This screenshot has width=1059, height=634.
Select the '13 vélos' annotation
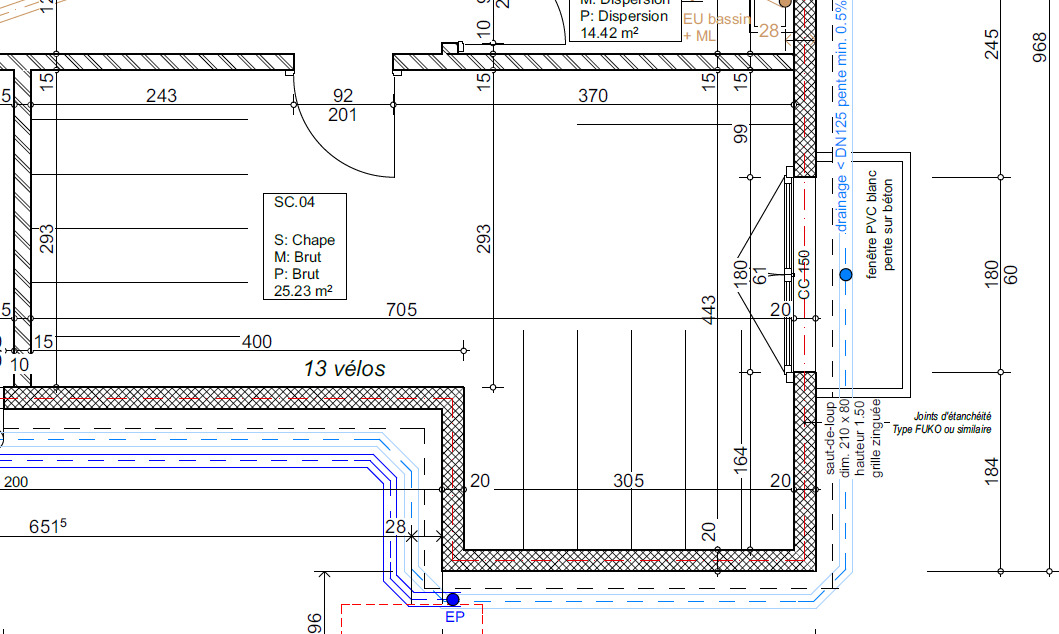coord(344,369)
